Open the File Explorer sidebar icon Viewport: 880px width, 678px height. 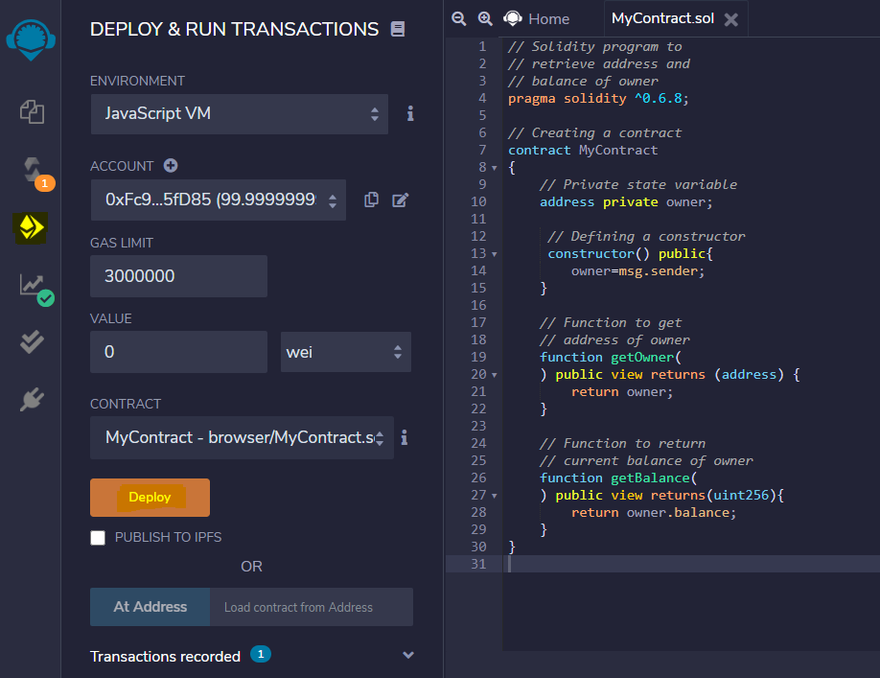click(x=31, y=112)
